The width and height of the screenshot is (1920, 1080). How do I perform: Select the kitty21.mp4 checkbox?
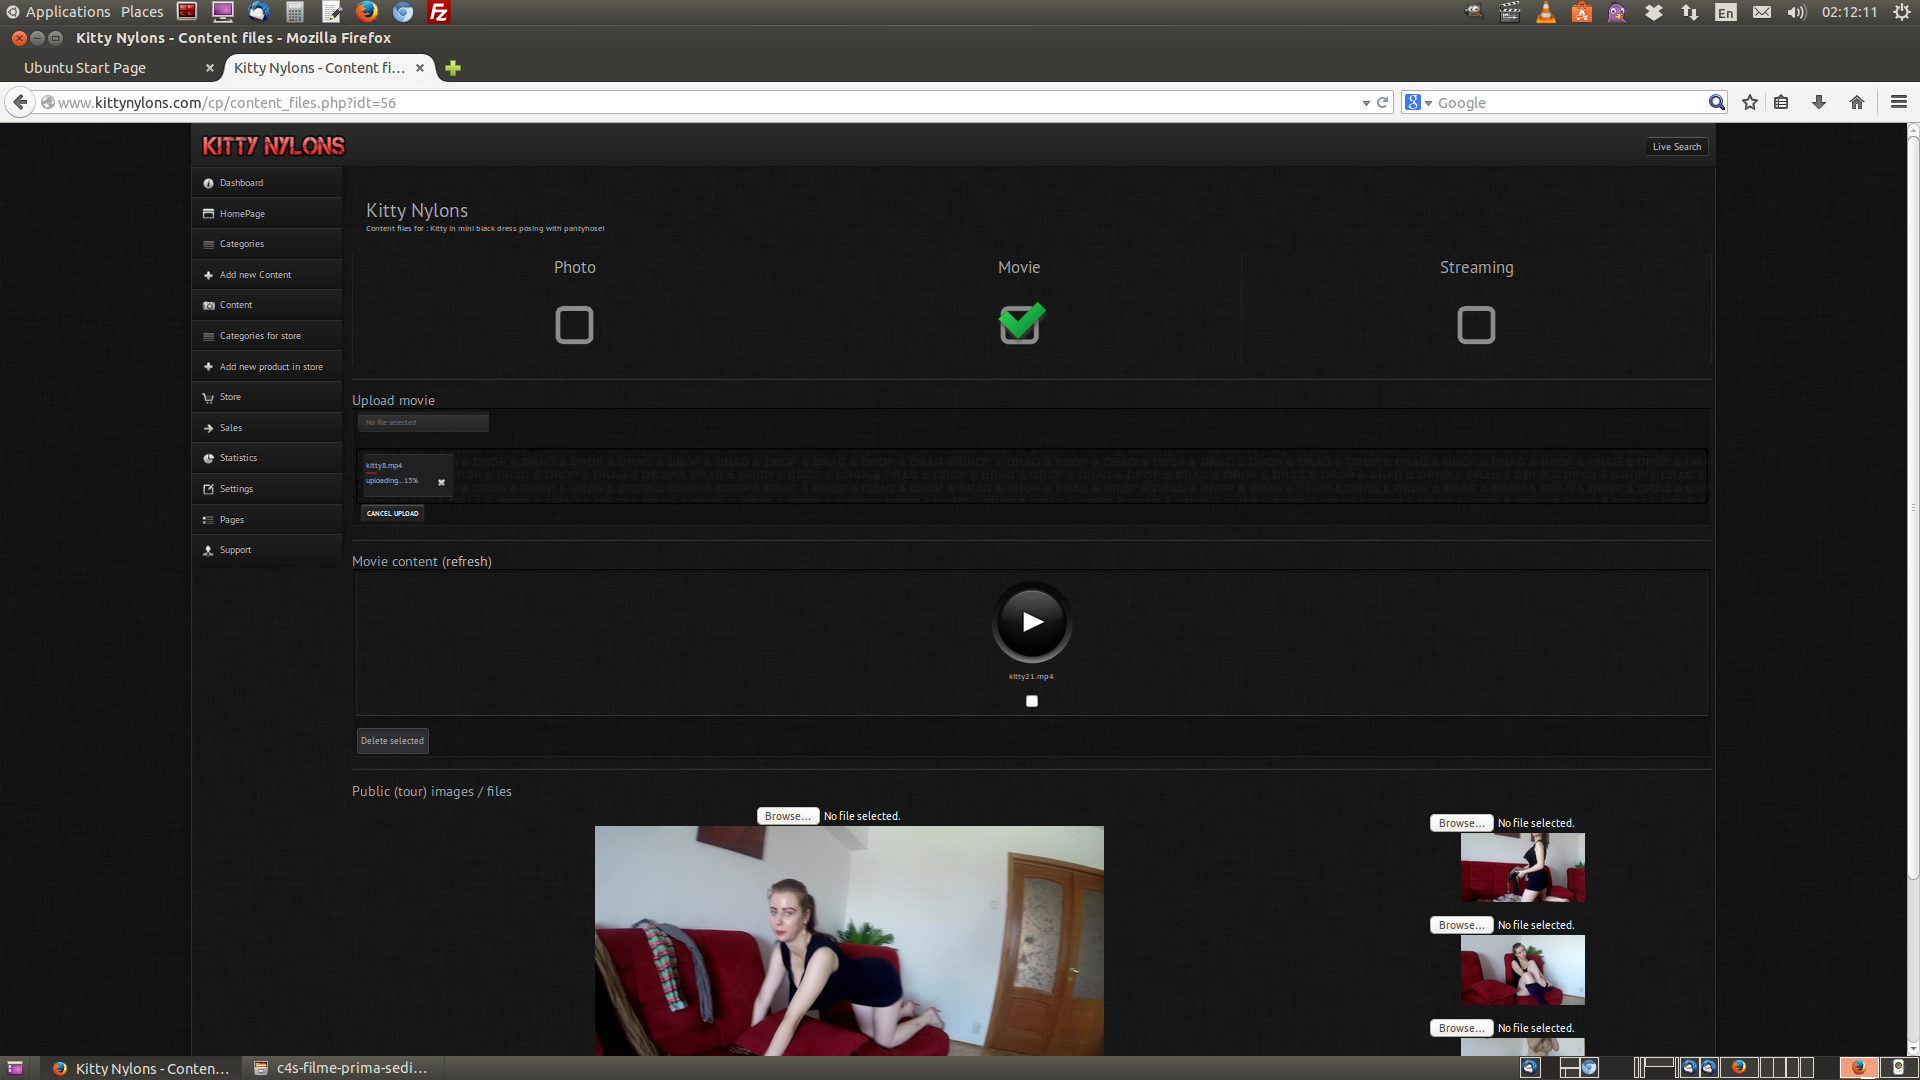click(x=1032, y=701)
